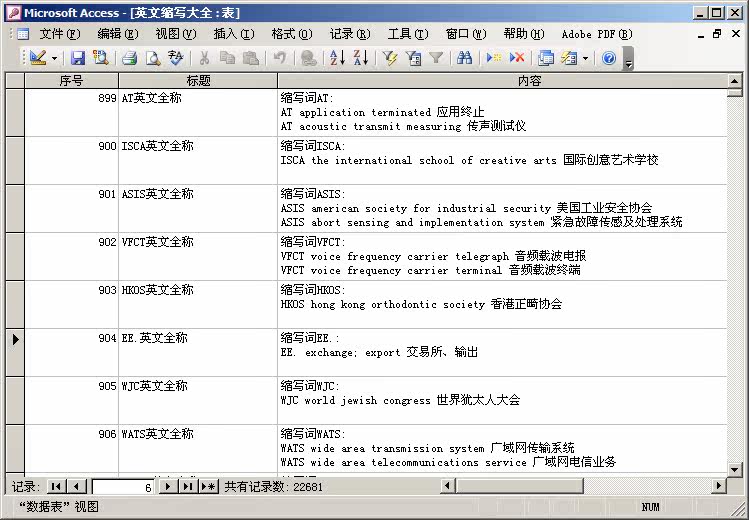Open the 窗口(W) menu
The image size is (749, 520).
466,34
